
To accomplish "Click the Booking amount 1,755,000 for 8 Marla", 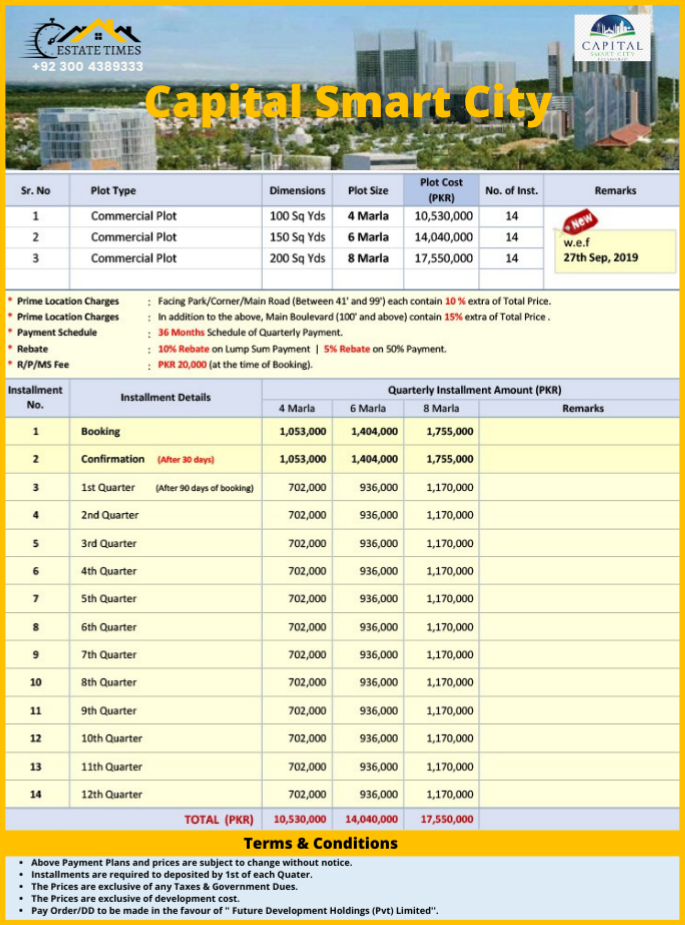I will (450, 431).
